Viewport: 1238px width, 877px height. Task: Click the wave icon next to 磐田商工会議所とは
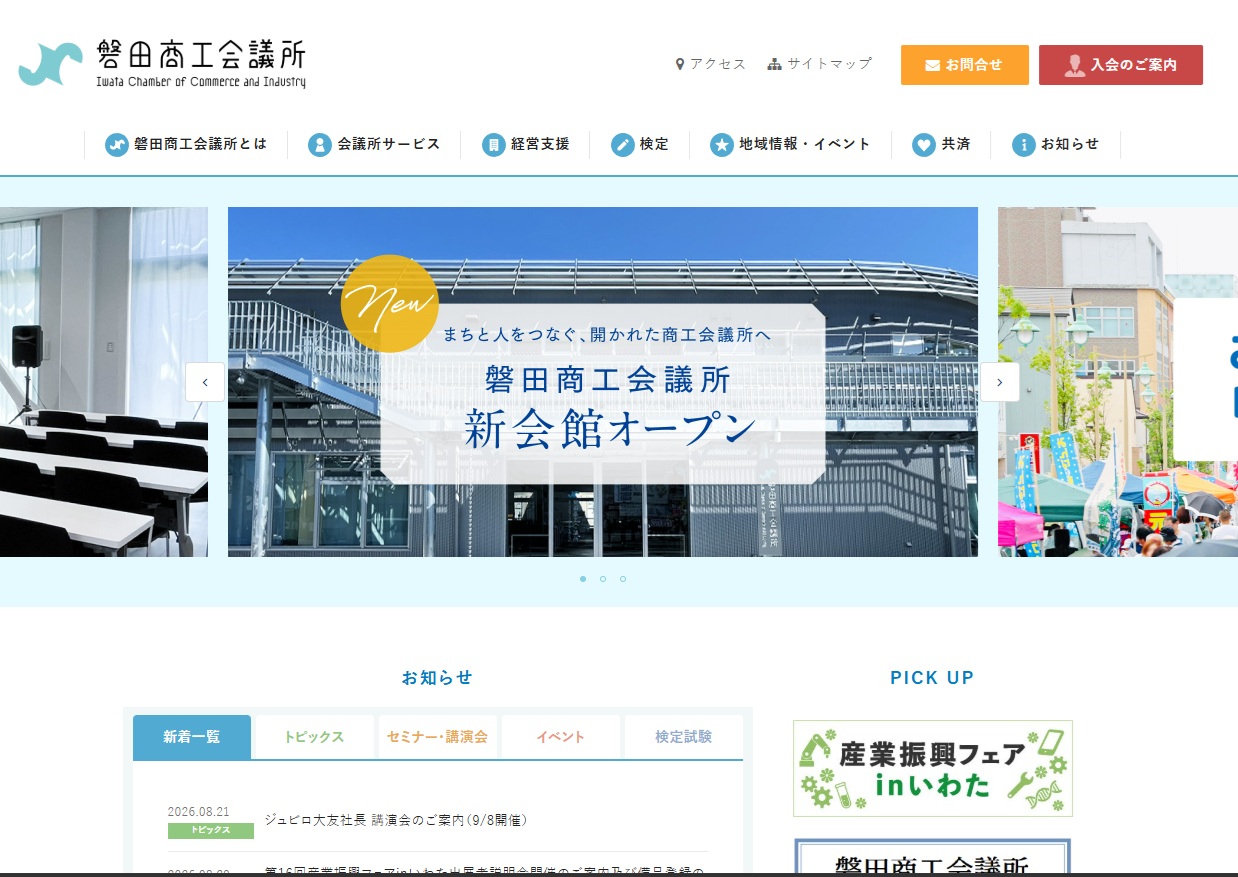pyautogui.click(x=117, y=145)
